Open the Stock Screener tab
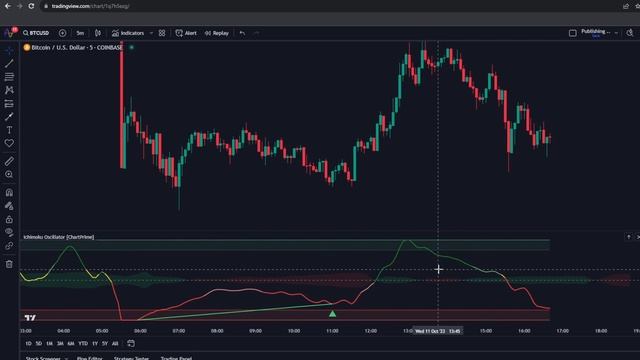The height and width of the screenshot is (360, 640). [43, 358]
